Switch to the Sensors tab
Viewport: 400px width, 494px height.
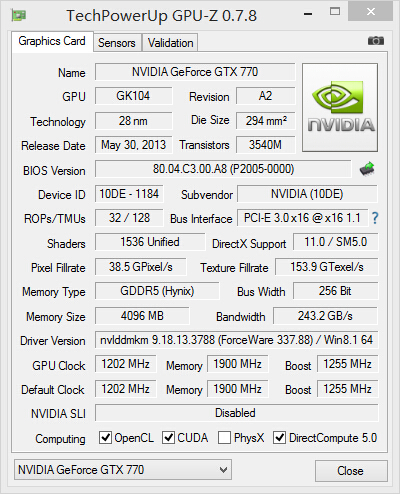[x=117, y=43]
